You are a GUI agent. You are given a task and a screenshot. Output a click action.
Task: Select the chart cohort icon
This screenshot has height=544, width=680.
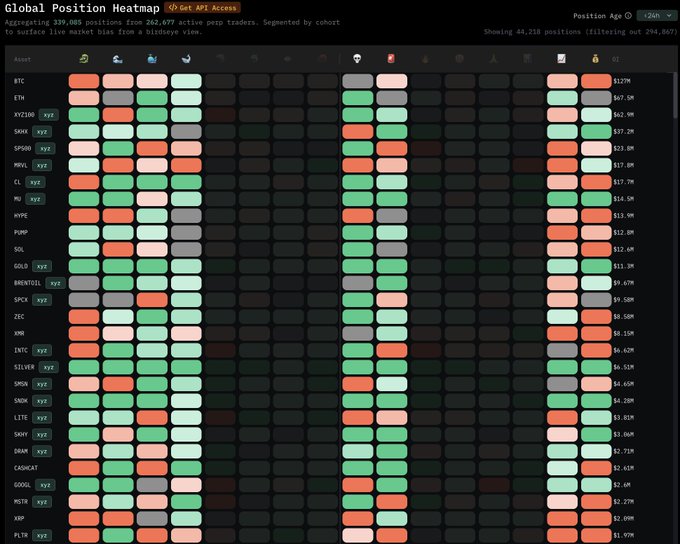pos(562,59)
